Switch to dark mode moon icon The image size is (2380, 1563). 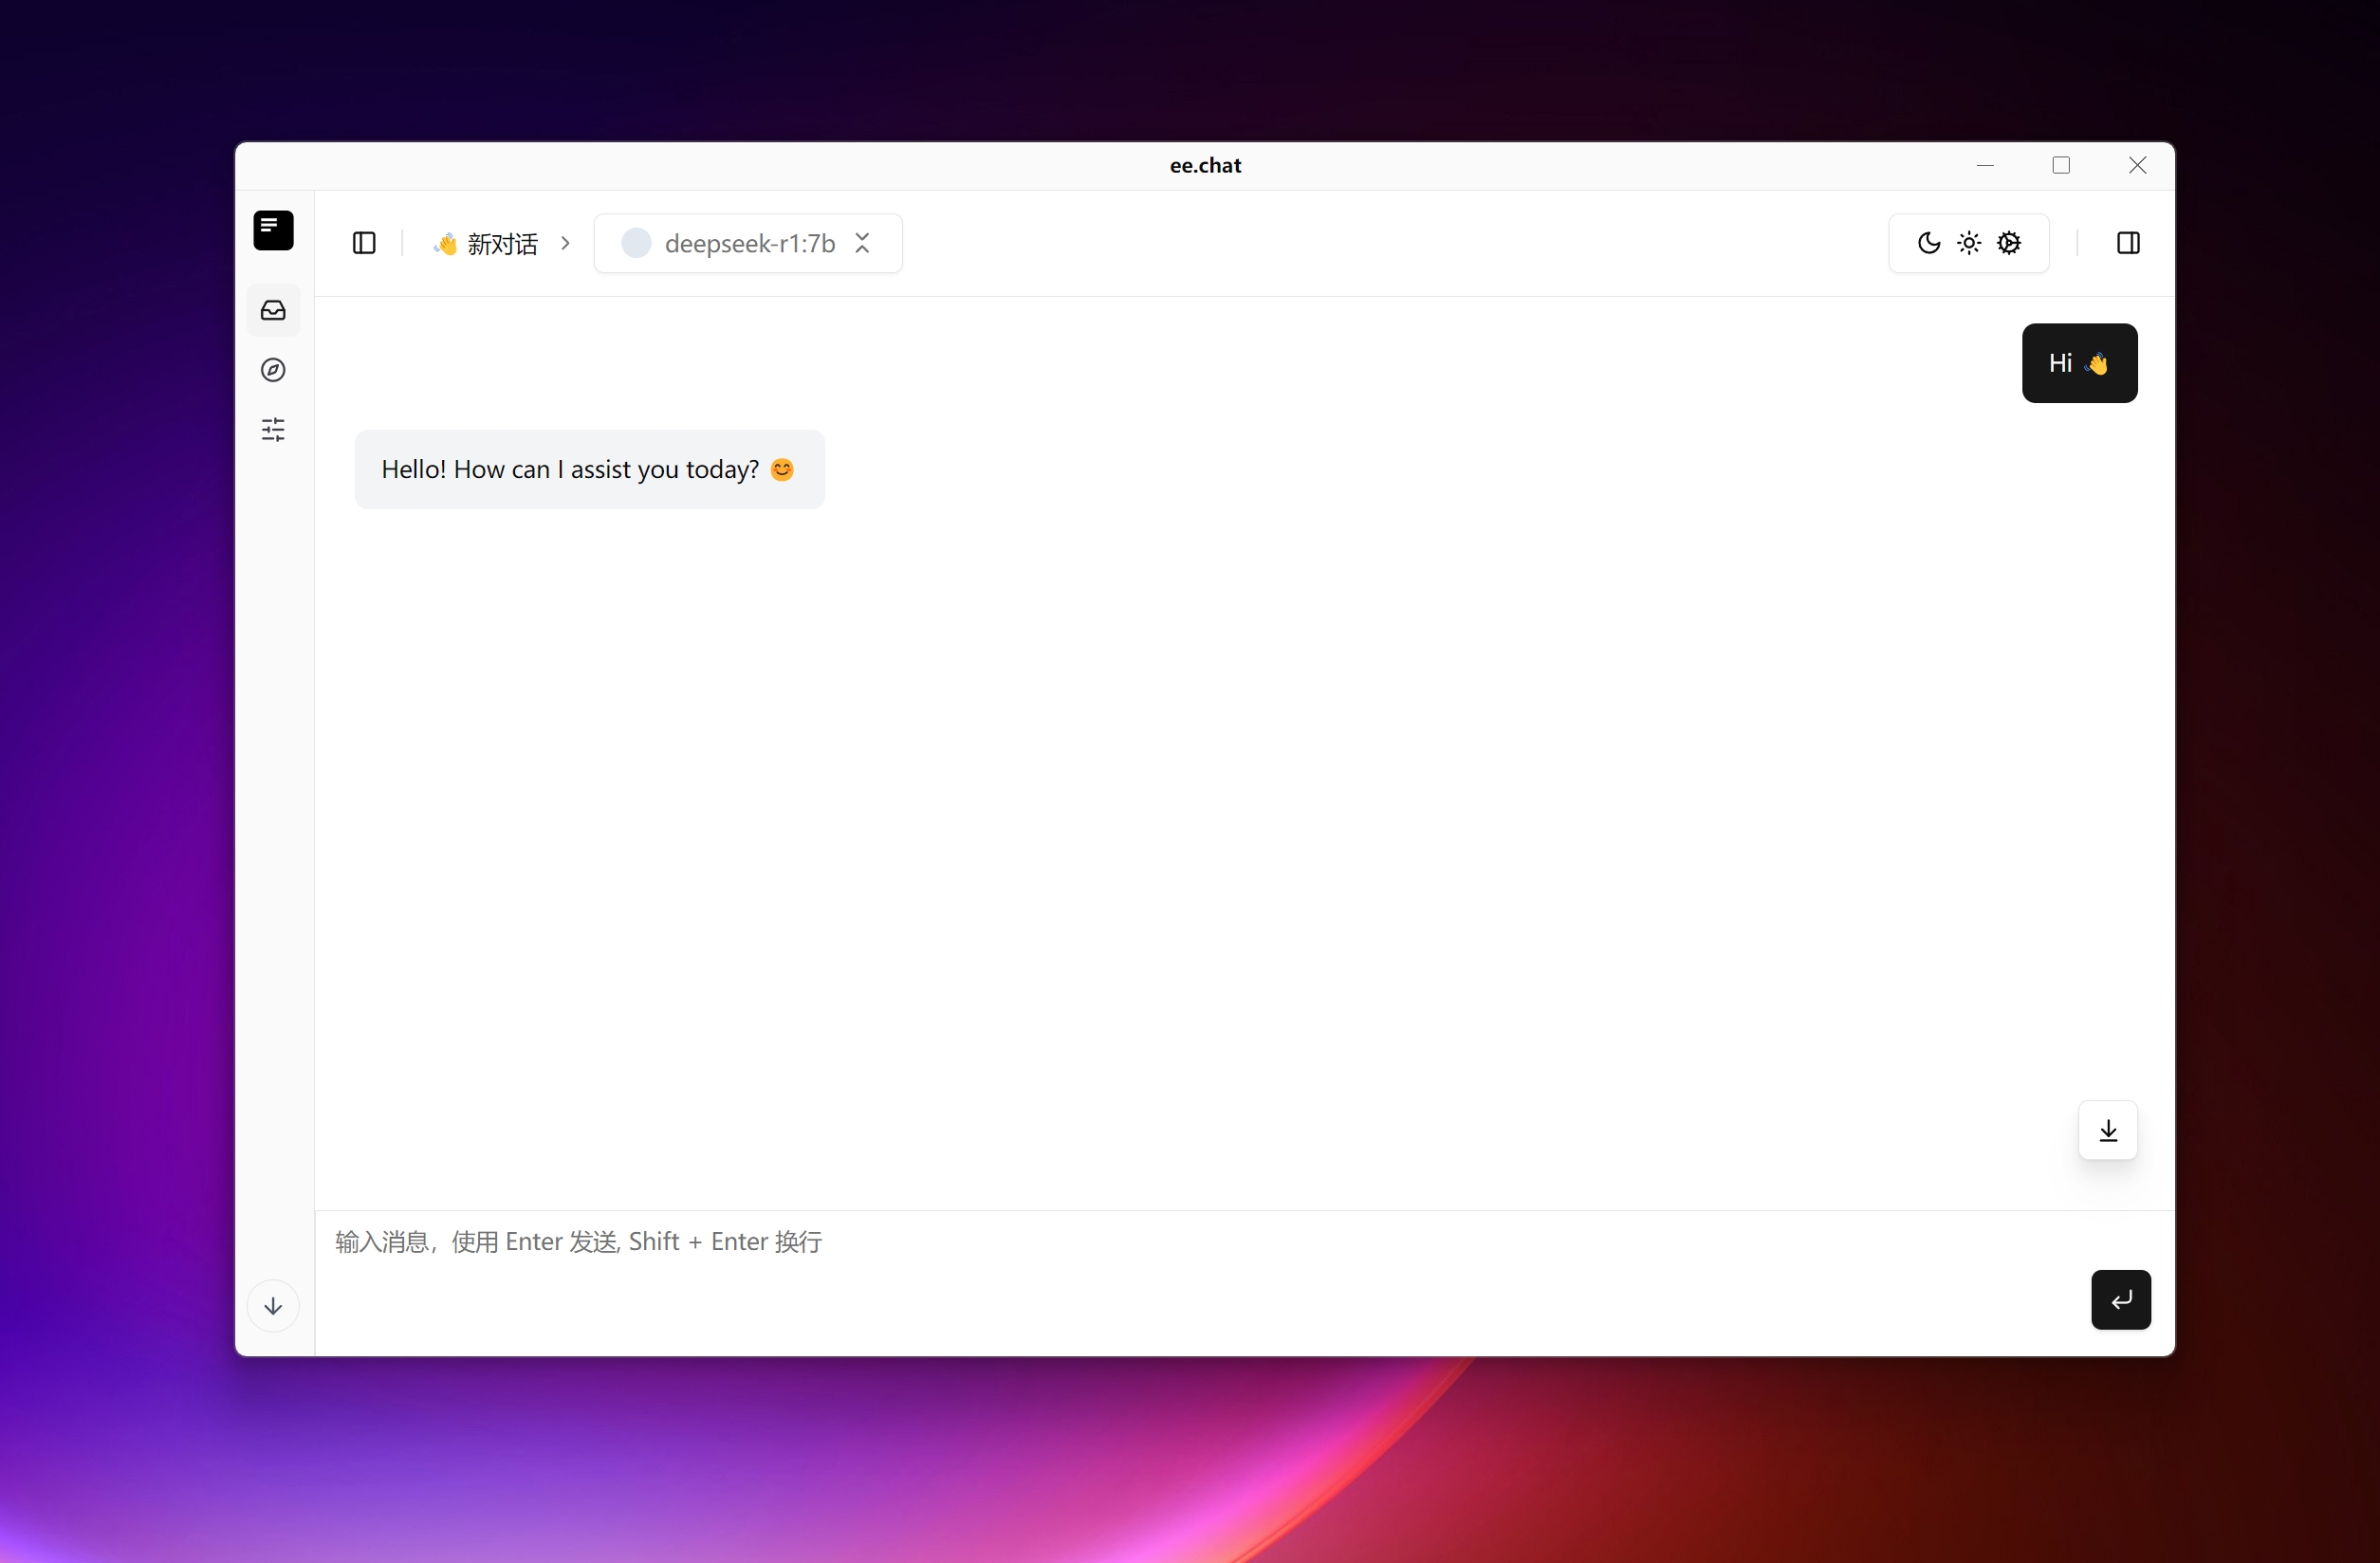(x=1929, y=243)
